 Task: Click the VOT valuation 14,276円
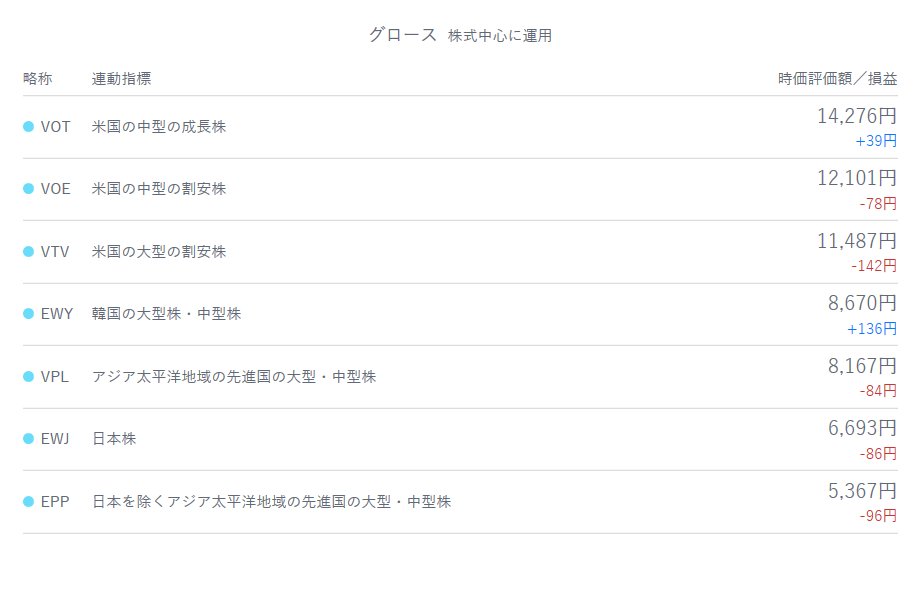tap(856, 116)
